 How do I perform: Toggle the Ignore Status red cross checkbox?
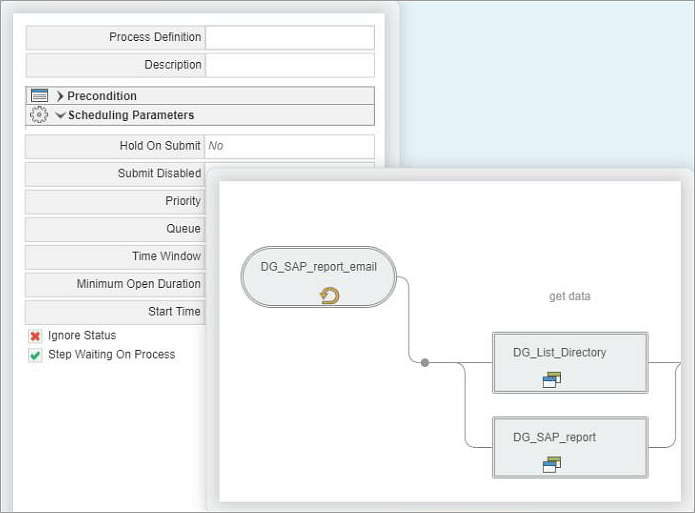pyautogui.click(x=35, y=336)
